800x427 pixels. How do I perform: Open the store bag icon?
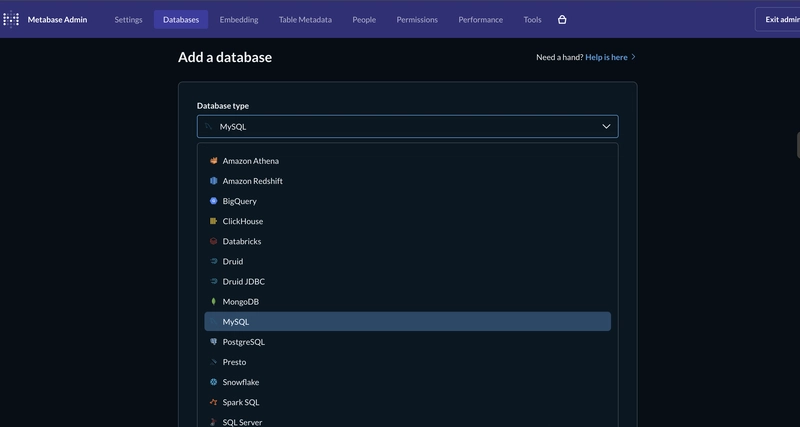pos(562,19)
